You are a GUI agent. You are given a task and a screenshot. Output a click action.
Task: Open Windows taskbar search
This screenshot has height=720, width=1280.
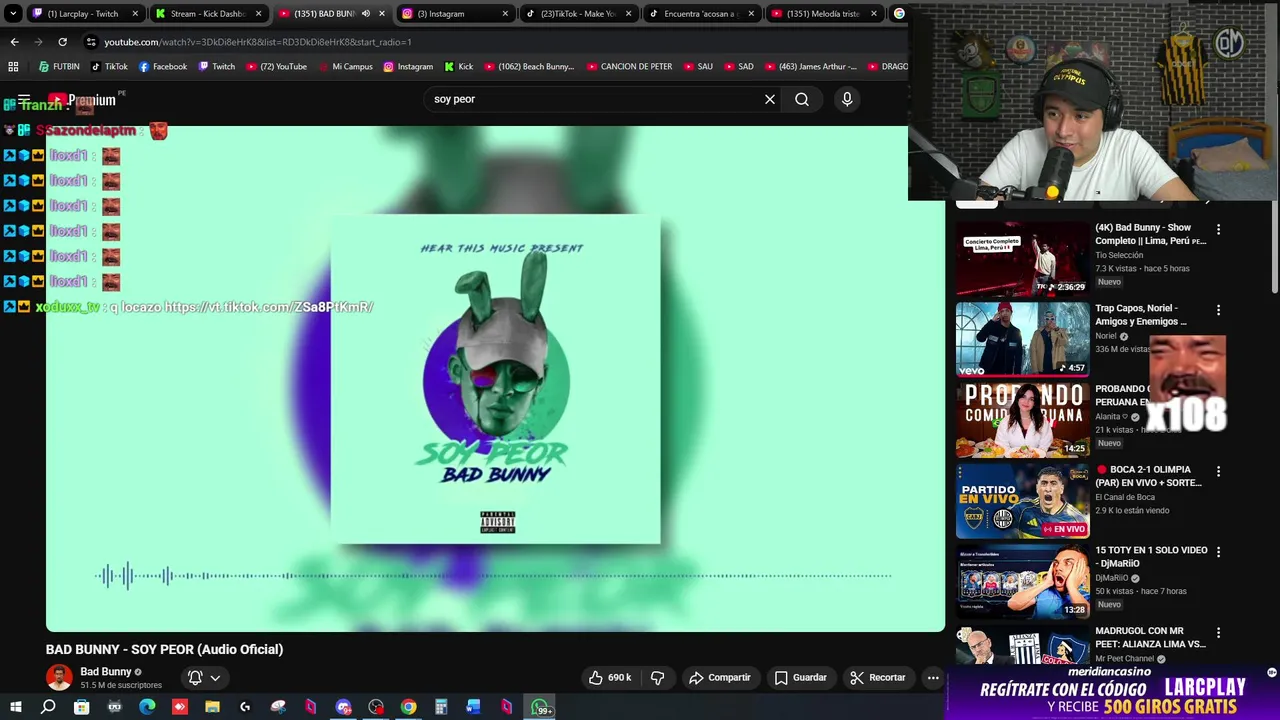click(48, 707)
